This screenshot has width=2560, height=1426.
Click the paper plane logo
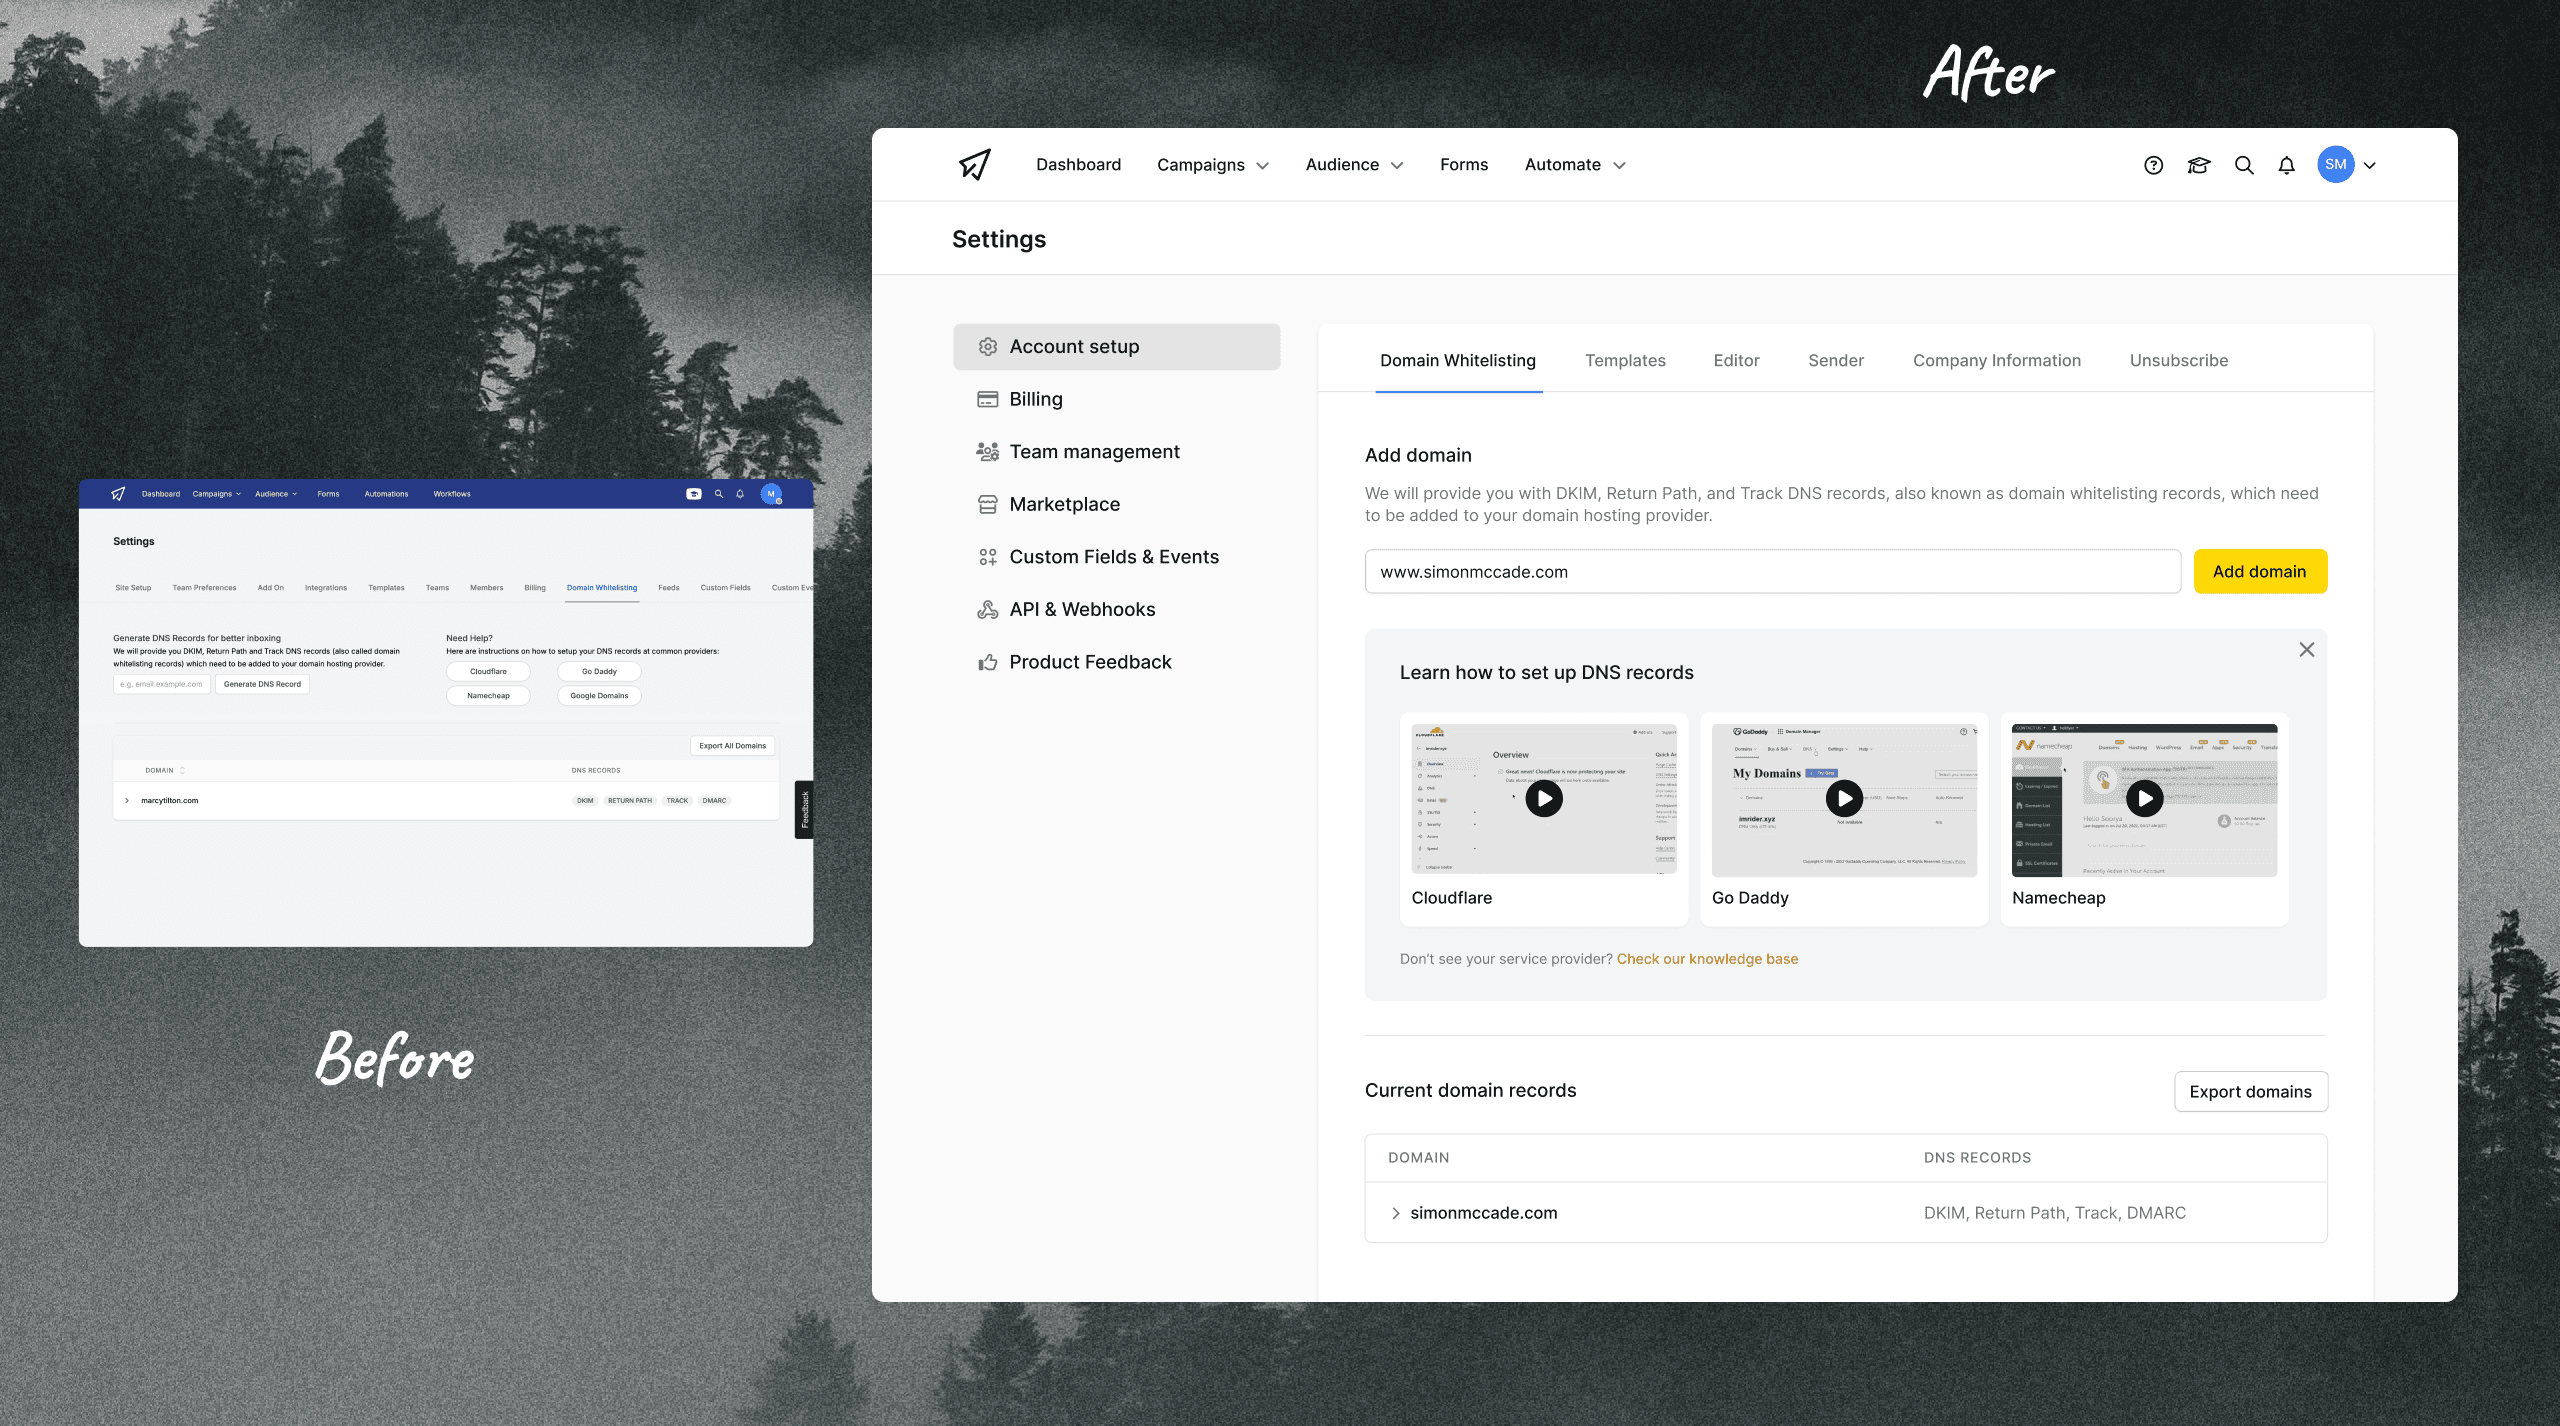[x=975, y=164]
